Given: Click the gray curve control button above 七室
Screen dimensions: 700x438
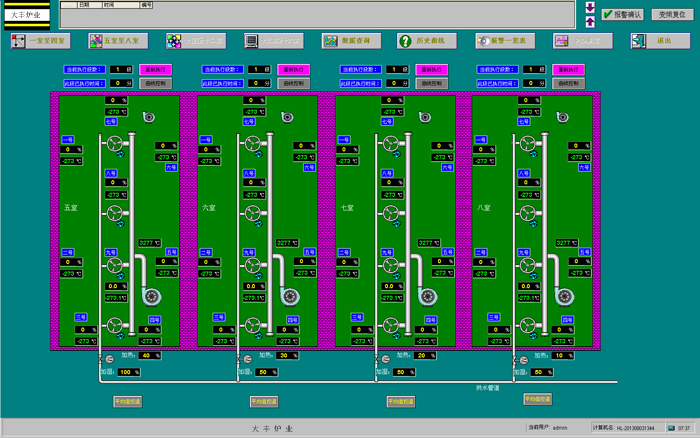Looking at the screenshot, I should tap(431, 83).
